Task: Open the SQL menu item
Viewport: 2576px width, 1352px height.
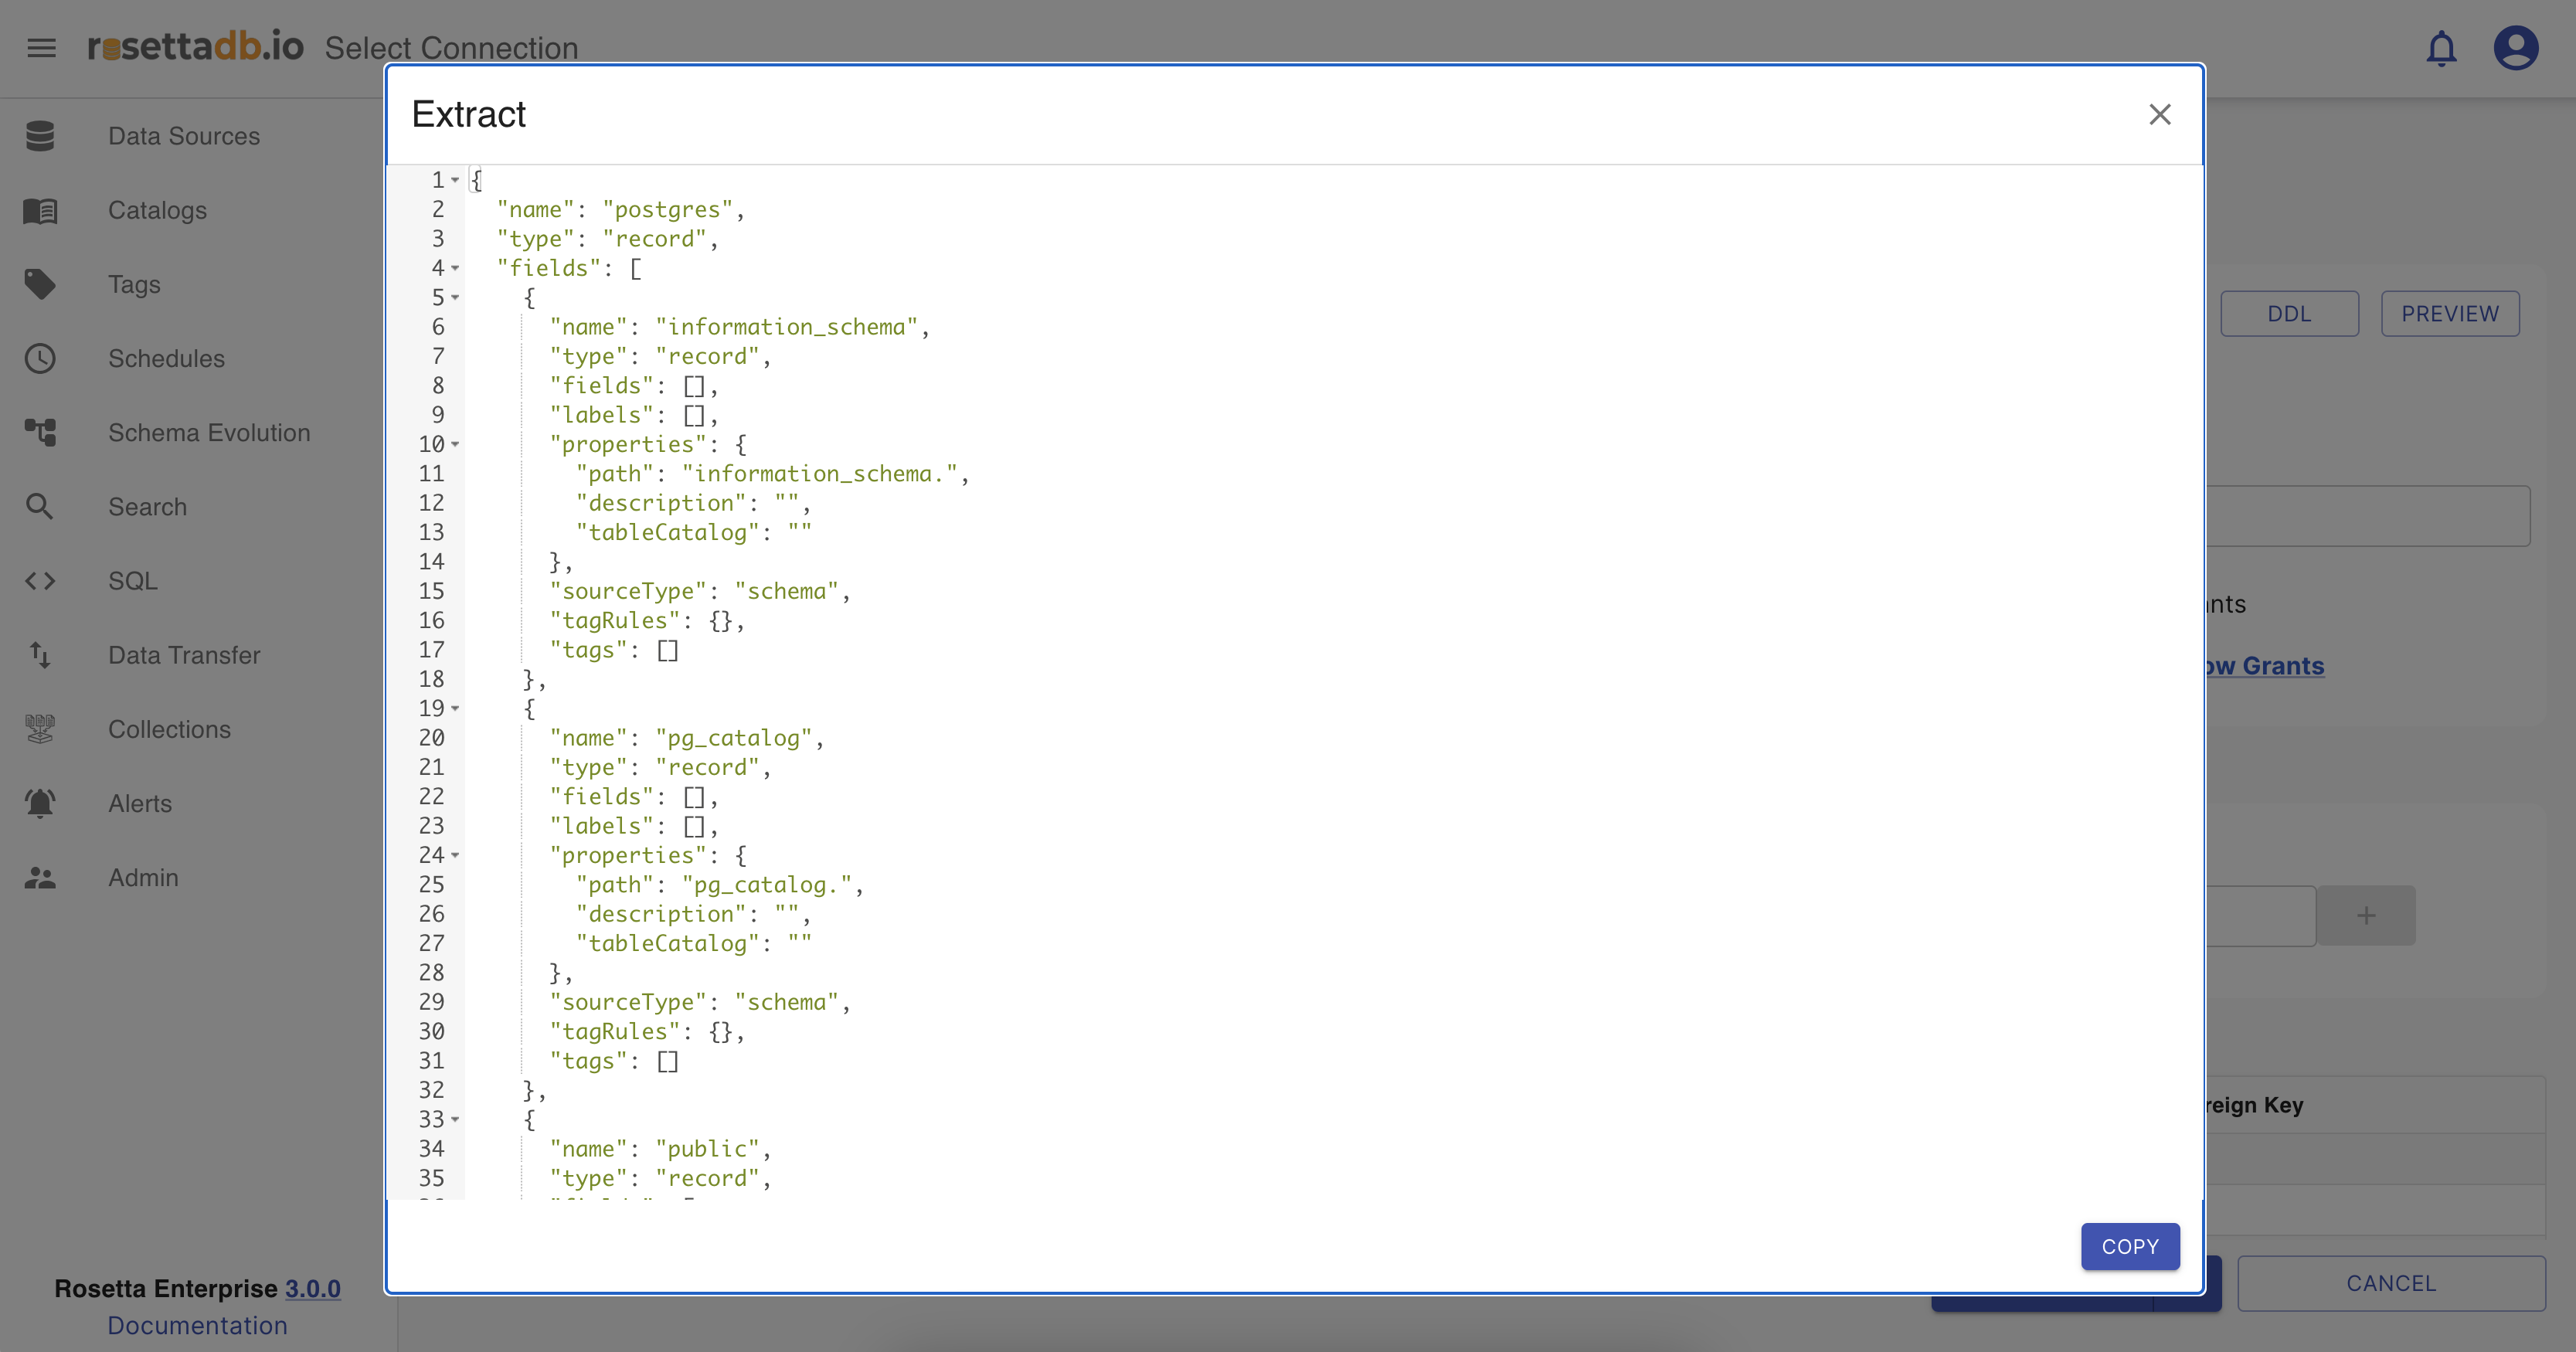Action: (133, 581)
